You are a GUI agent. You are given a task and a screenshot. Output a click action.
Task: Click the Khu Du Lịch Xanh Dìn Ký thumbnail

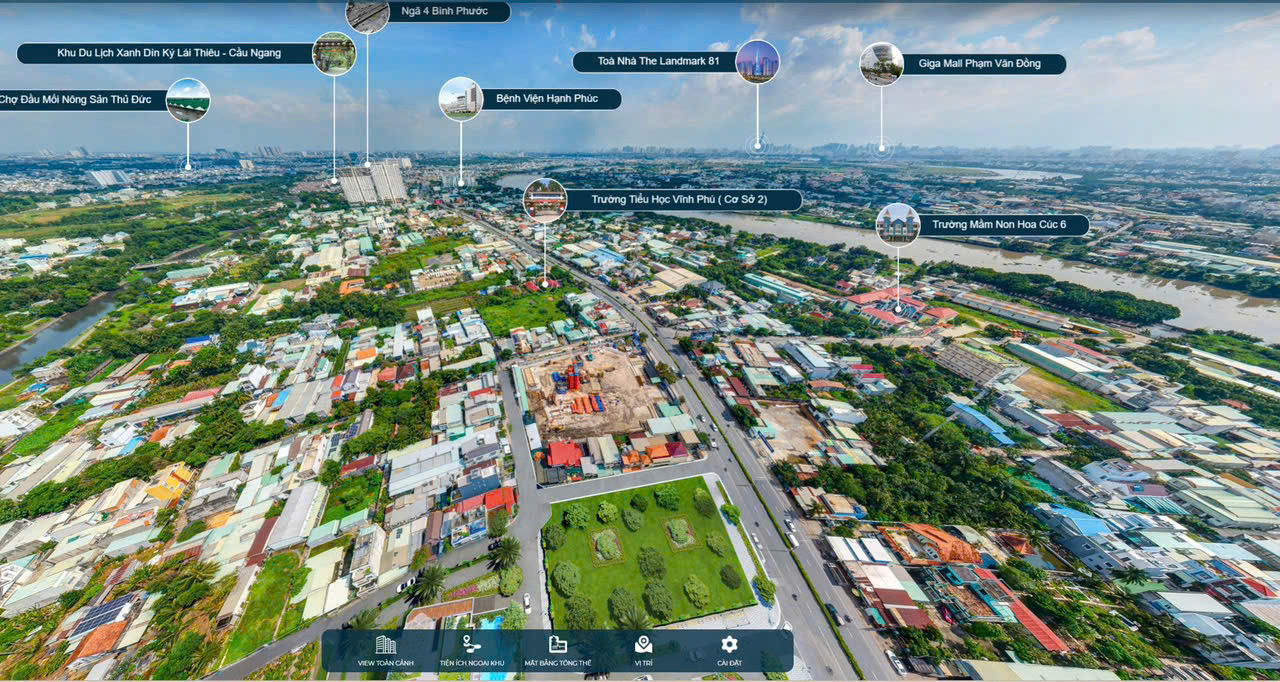tap(334, 53)
